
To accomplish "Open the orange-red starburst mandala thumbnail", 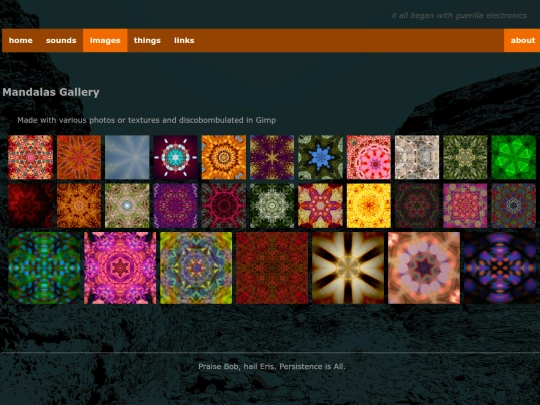I will (x=79, y=157).
